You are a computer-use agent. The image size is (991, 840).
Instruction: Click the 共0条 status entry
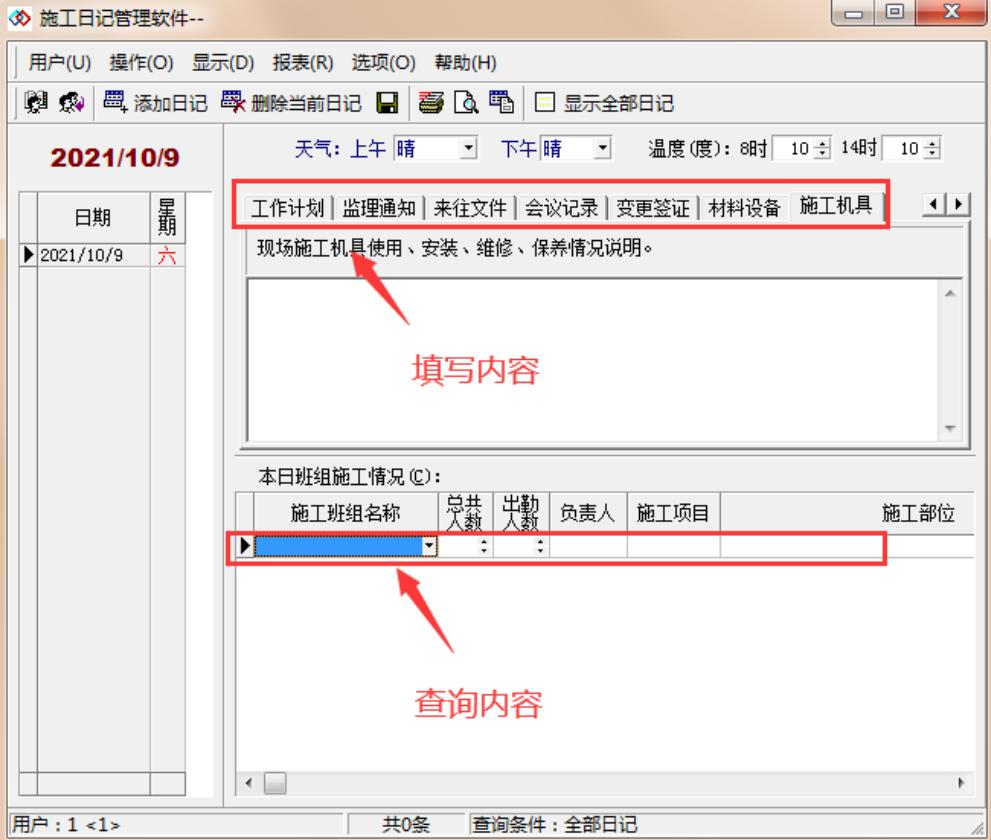406,824
